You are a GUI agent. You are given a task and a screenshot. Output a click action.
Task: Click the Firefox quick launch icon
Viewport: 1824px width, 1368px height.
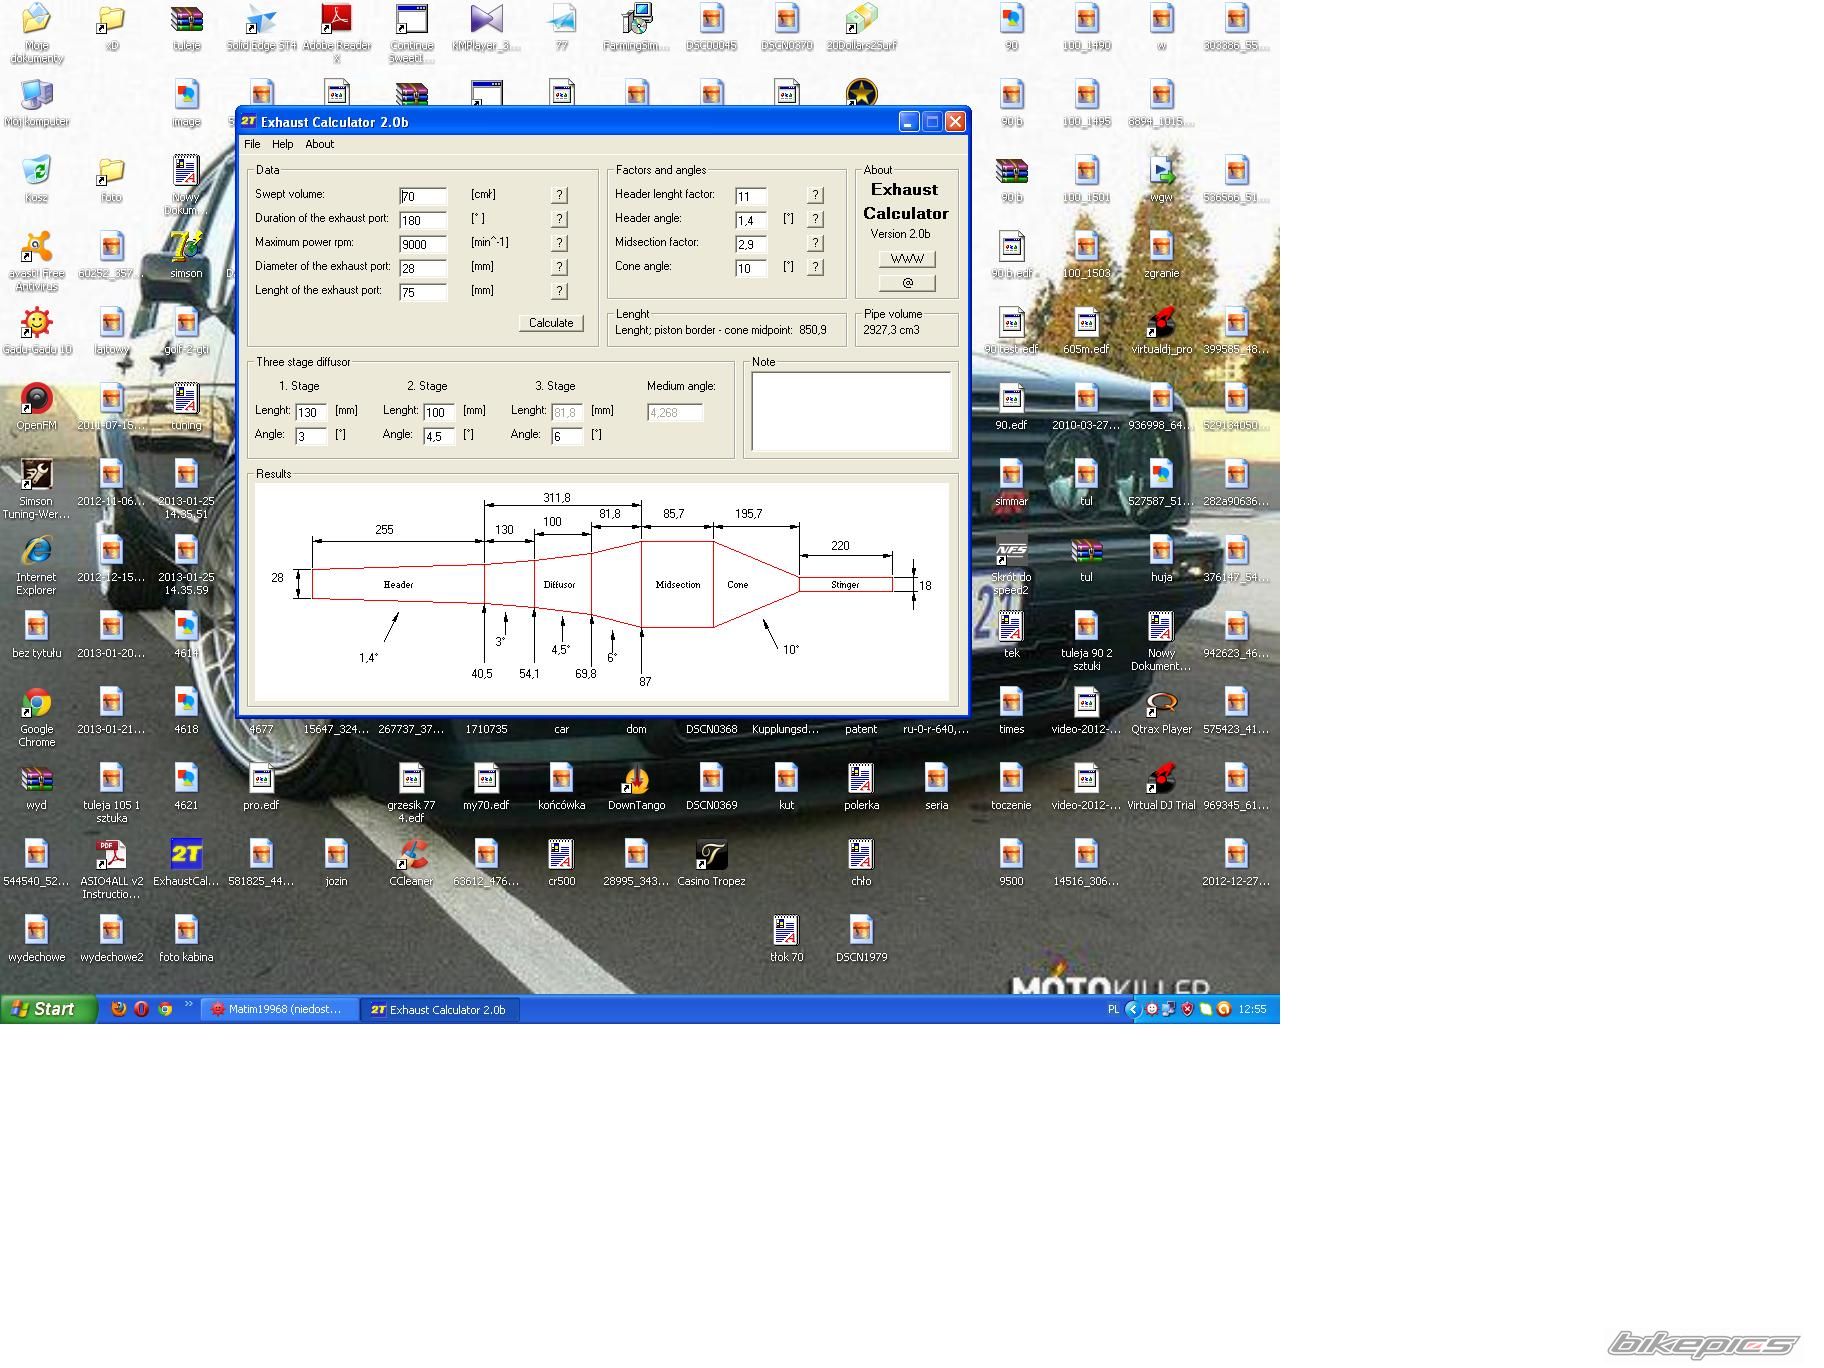(119, 1009)
